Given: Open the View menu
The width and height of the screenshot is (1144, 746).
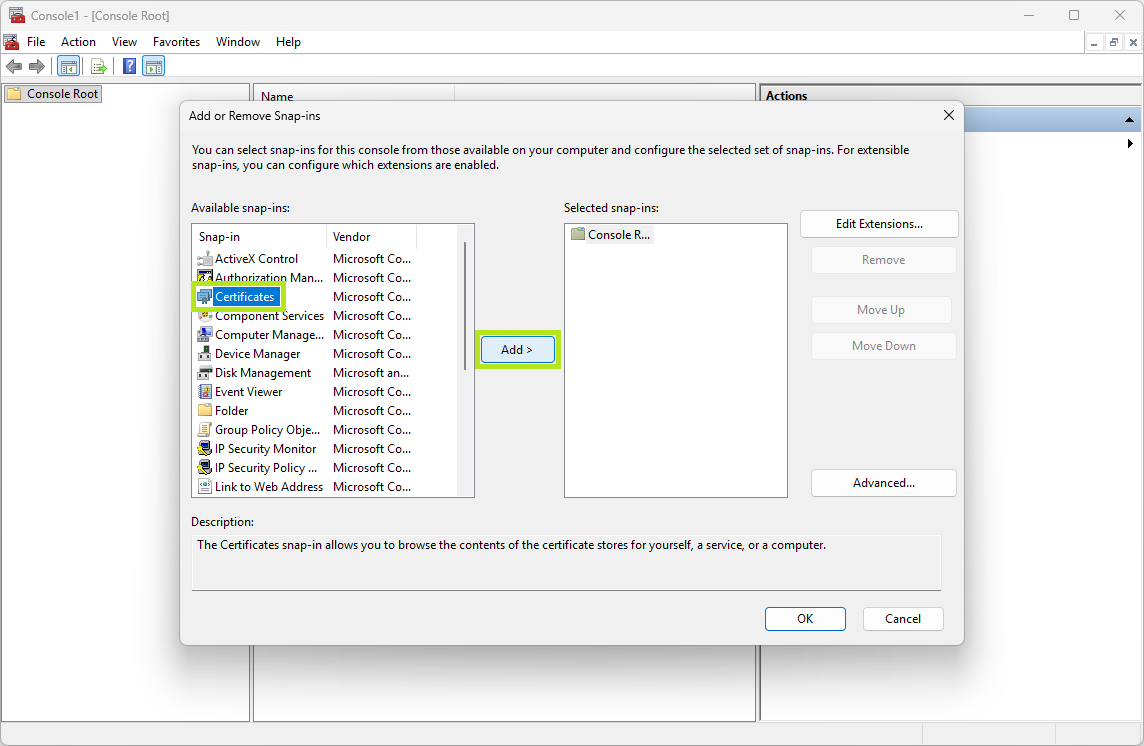Looking at the screenshot, I should [x=124, y=42].
